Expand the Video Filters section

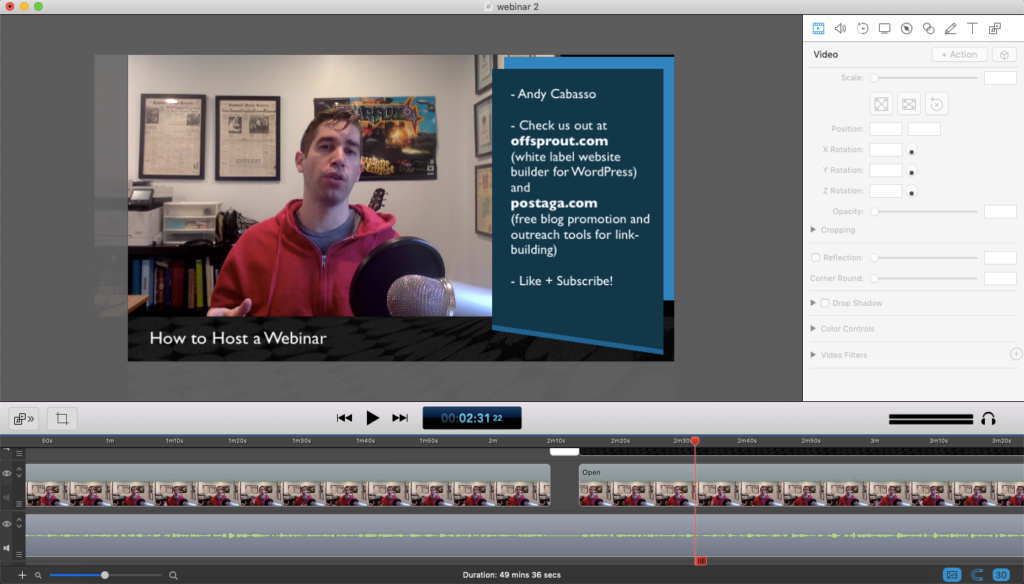point(813,355)
